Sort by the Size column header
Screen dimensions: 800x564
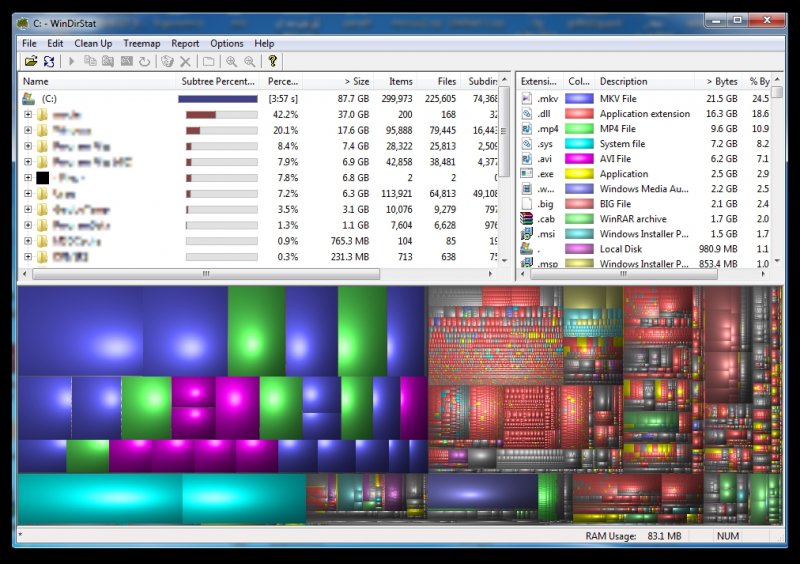tap(339, 81)
